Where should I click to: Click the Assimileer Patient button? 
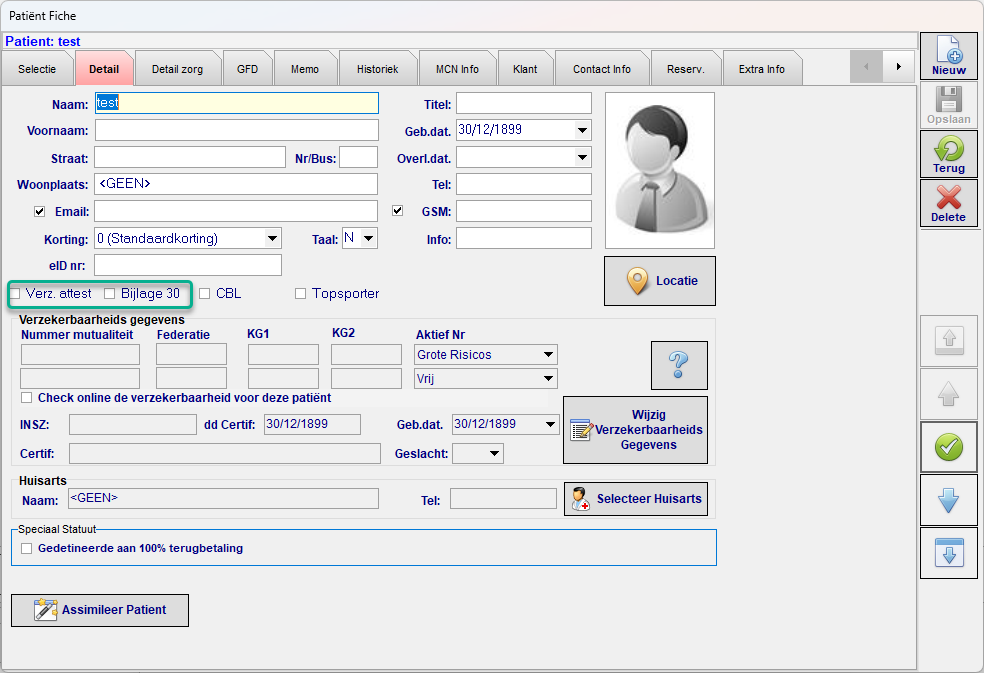tap(100, 610)
